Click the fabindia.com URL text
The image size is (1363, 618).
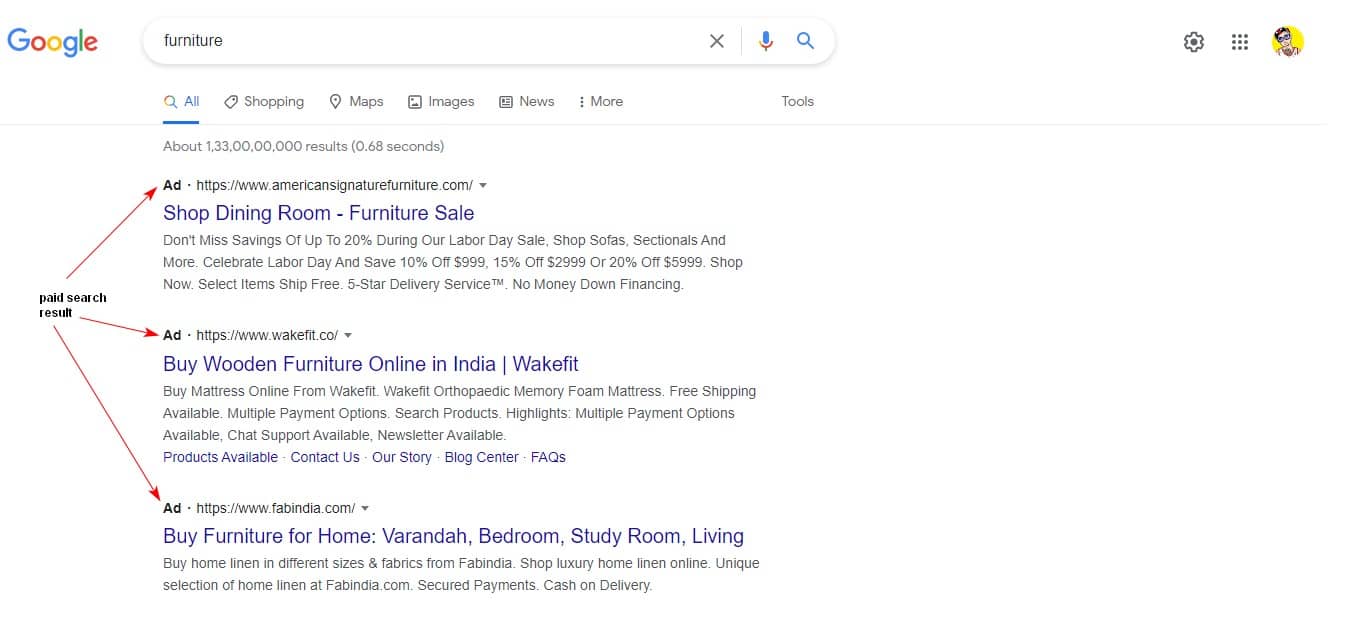click(275, 508)
